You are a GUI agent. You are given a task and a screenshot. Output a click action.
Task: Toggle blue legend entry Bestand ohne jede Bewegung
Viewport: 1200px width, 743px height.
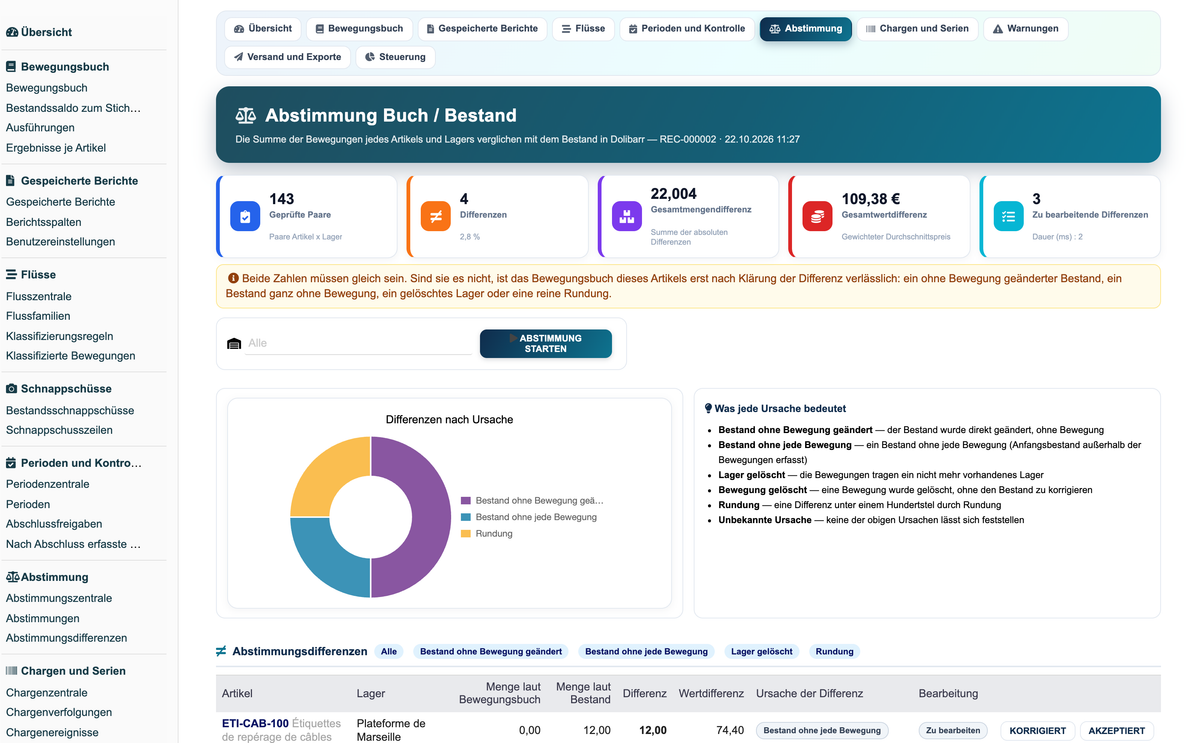(529, 517)
